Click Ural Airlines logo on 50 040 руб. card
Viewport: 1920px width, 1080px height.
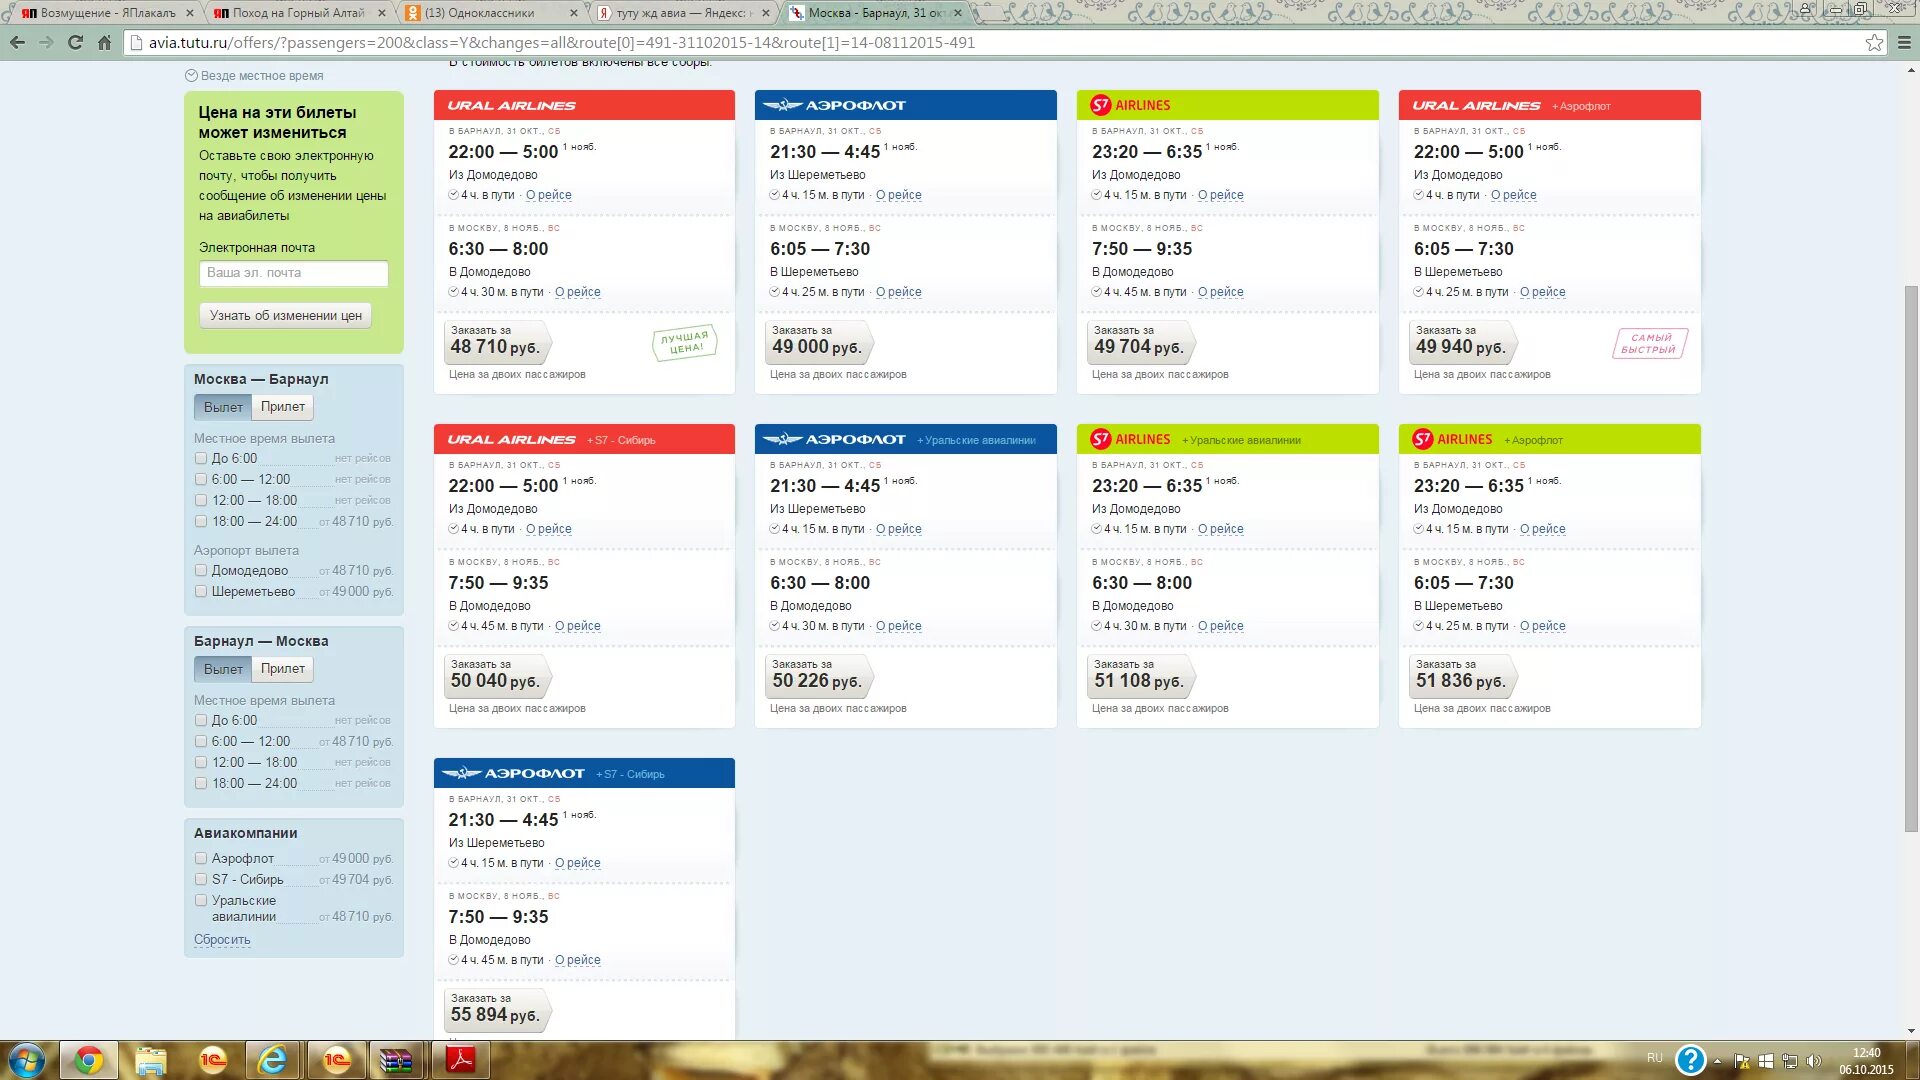[511, 439]
